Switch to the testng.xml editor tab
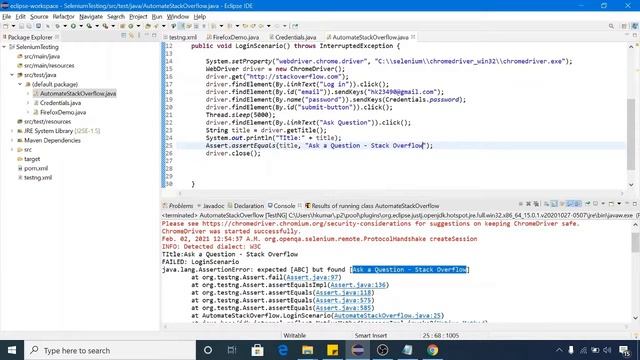Screen dimensions: 640x360 click(180, 37)
